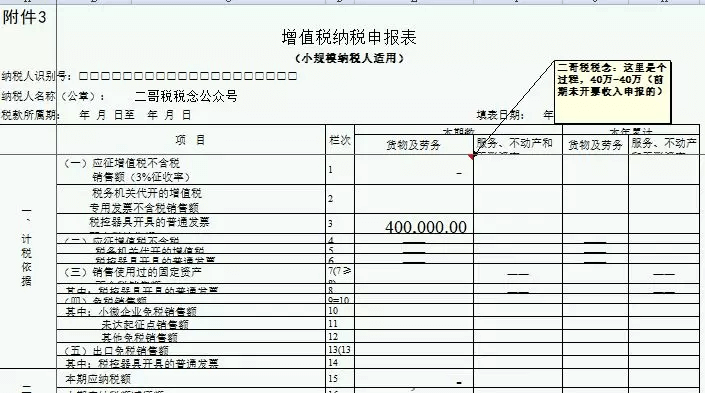
Task: Select the 小微企业免税销售额 row label
Action: [131, 311]
